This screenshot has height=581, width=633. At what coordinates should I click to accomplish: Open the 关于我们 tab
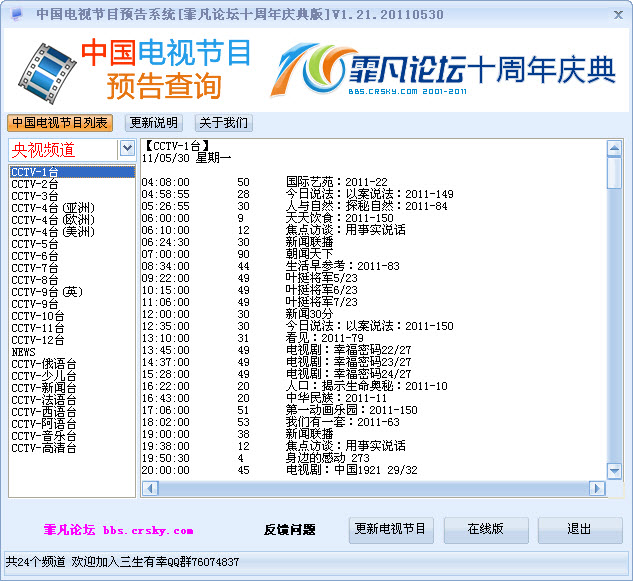click(223, 123)
